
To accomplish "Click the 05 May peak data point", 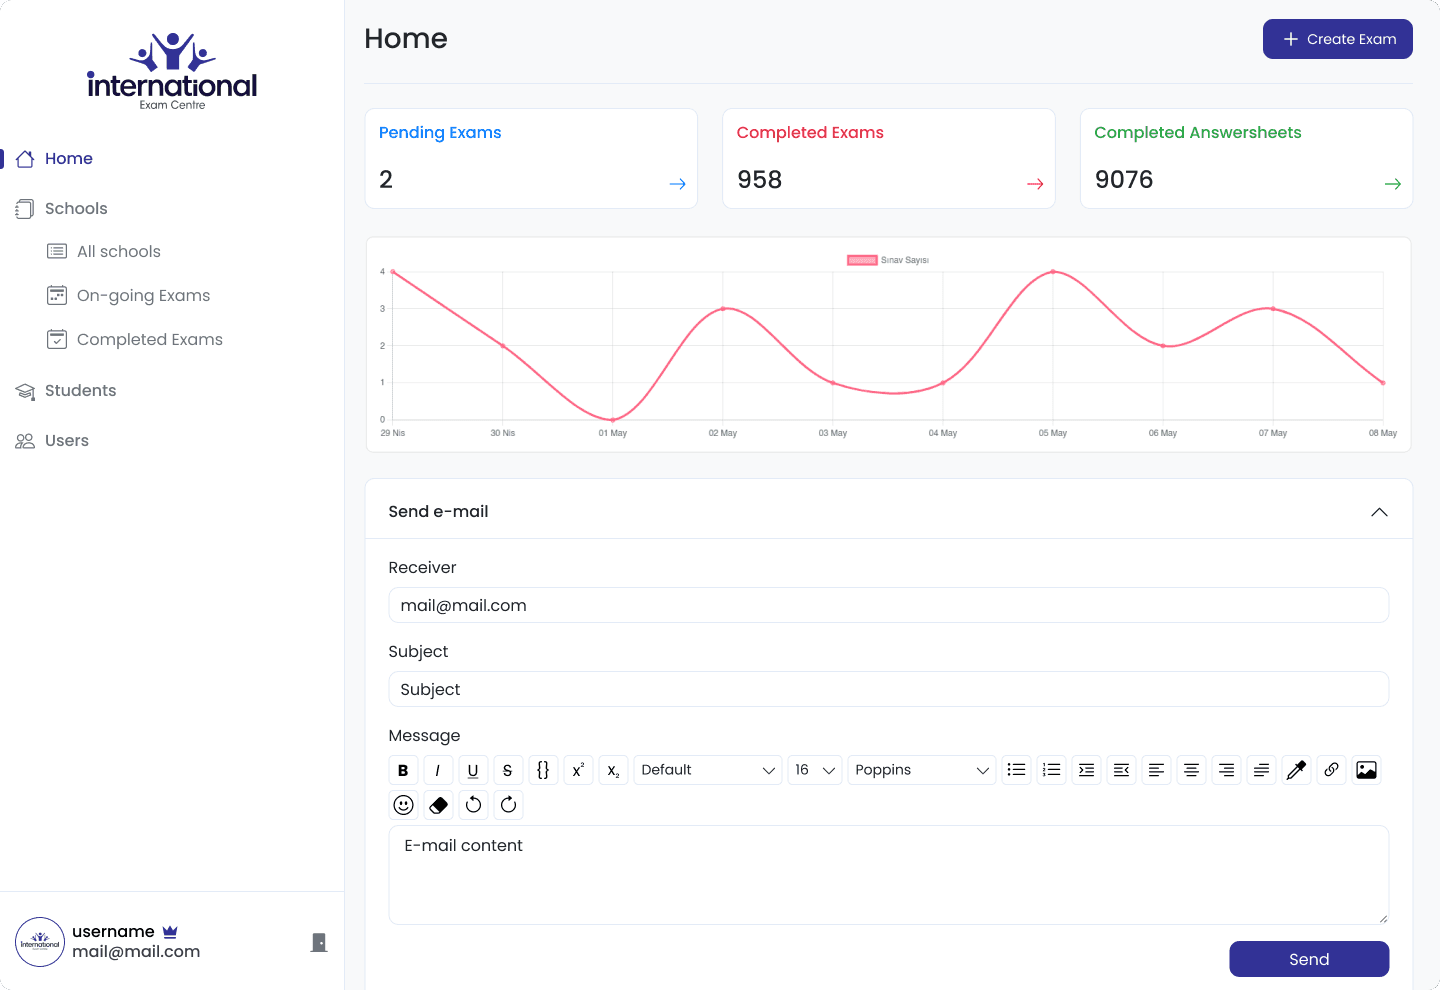I will (1053, 271).
